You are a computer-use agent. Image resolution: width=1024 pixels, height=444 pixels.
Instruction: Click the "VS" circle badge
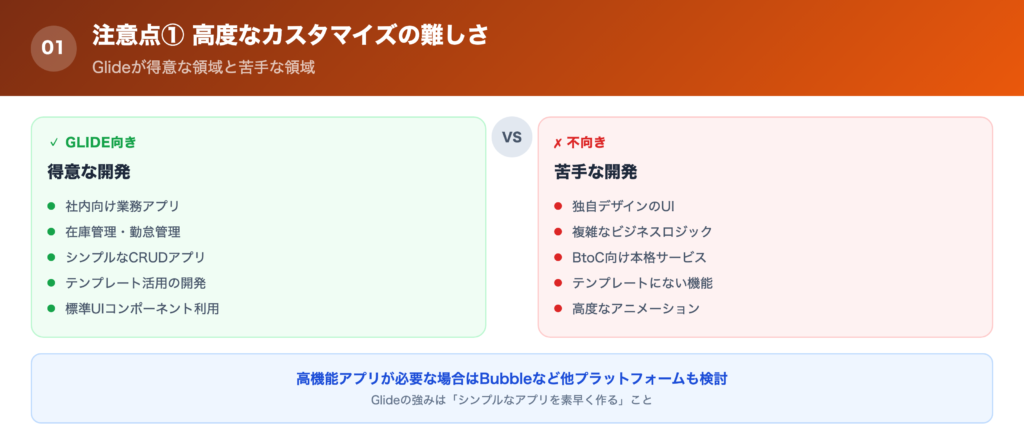click(x=512, y=137)
